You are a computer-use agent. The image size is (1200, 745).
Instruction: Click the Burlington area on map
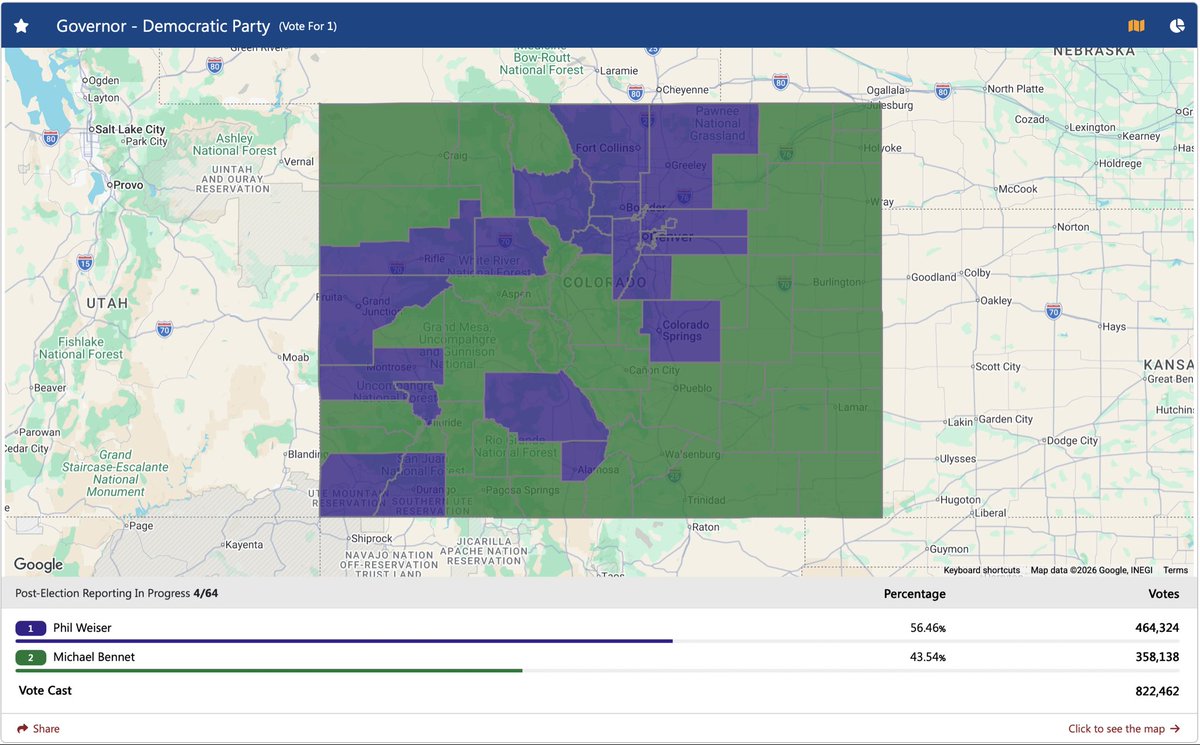click(x=835, y=282)
